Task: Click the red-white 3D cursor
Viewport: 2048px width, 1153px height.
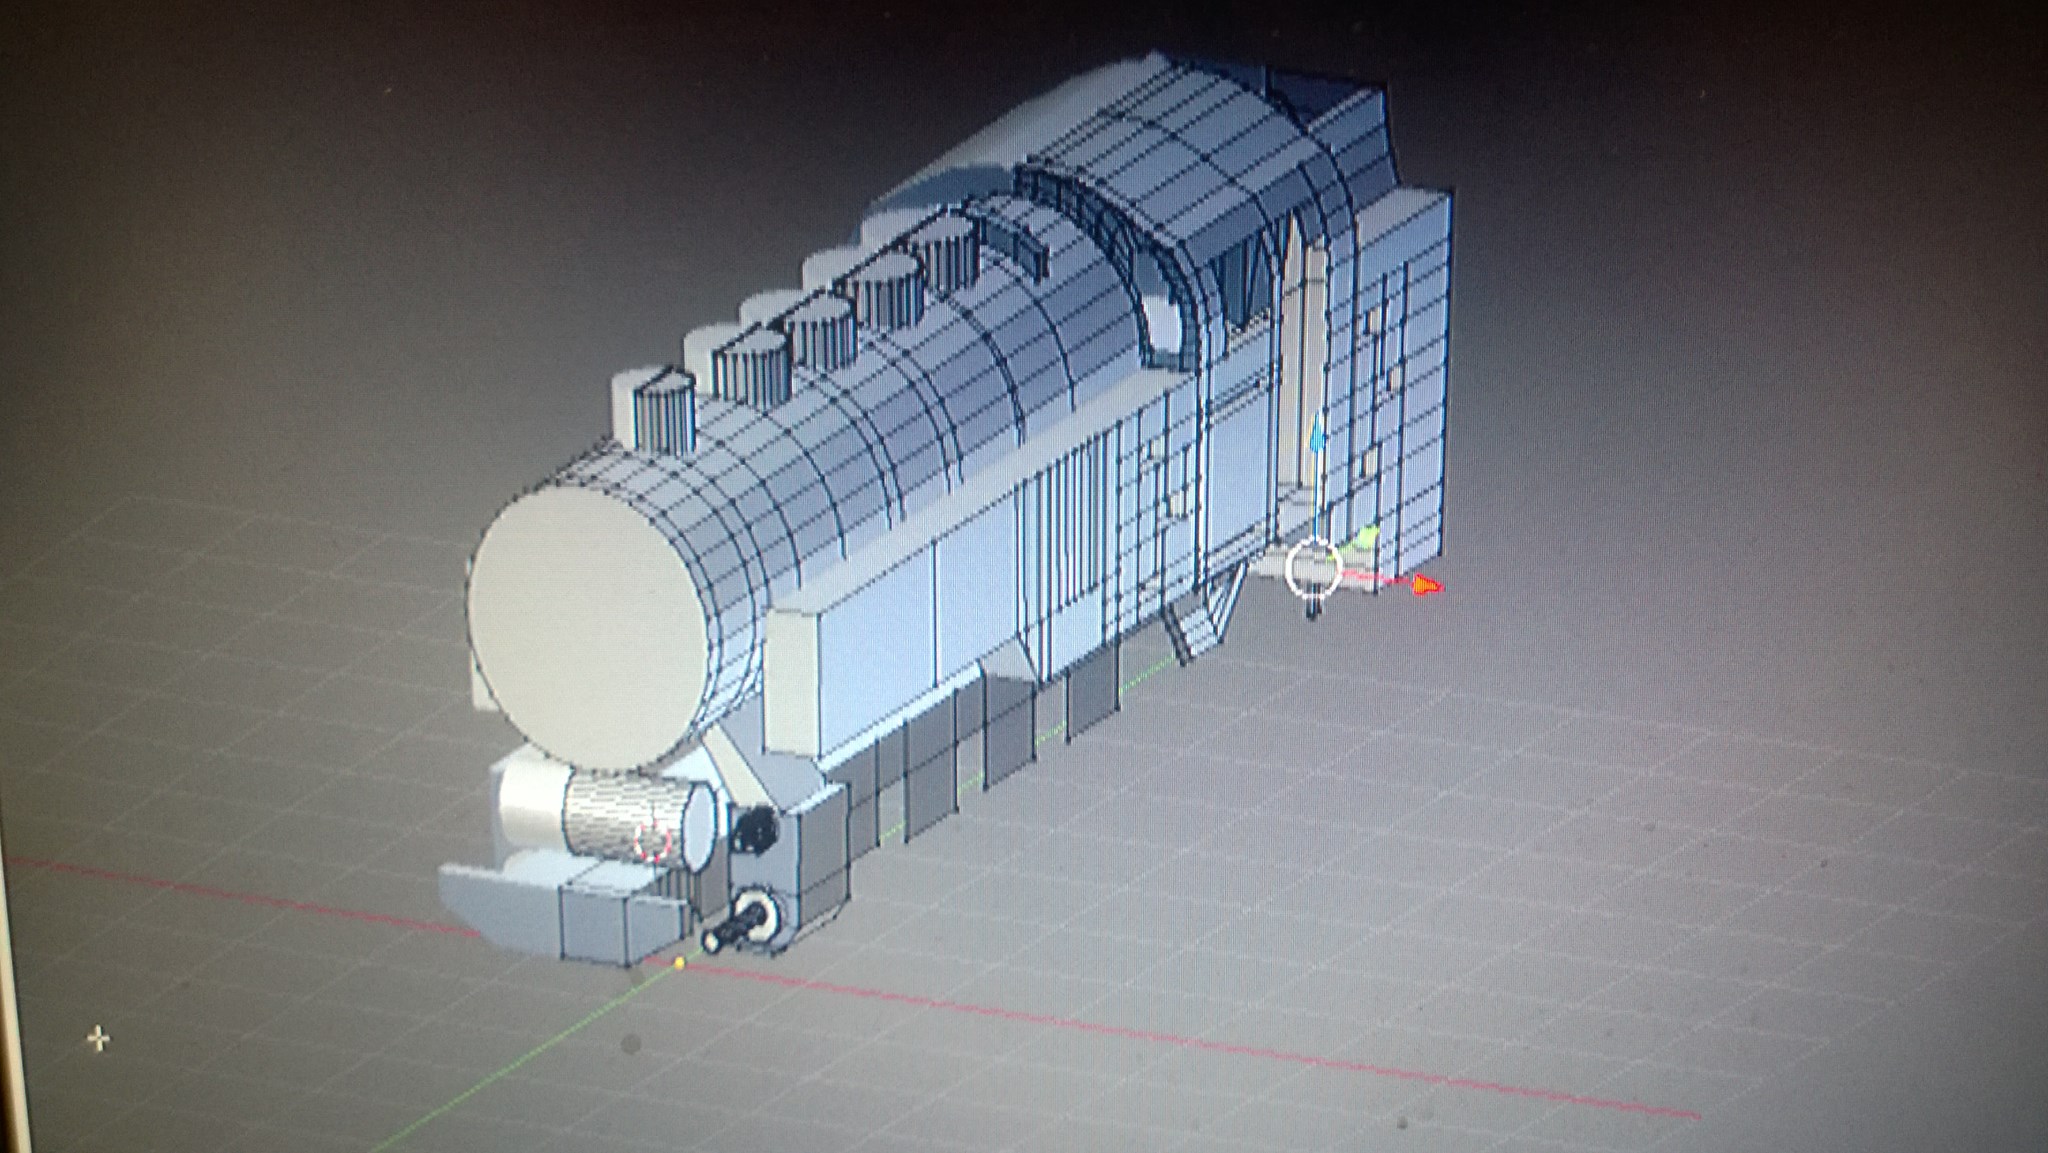Action: (x=652, y=842)
